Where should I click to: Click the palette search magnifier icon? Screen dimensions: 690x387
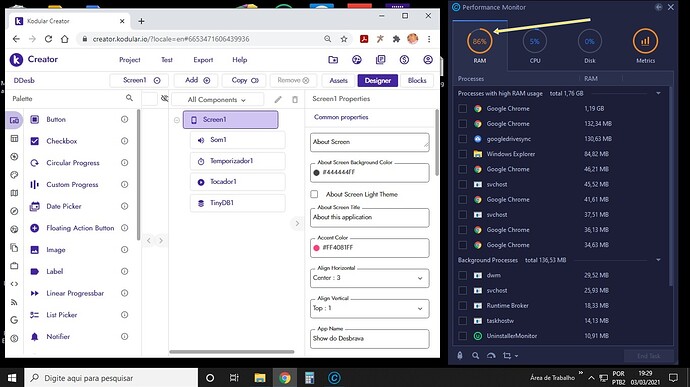click(x=129, y=98)
